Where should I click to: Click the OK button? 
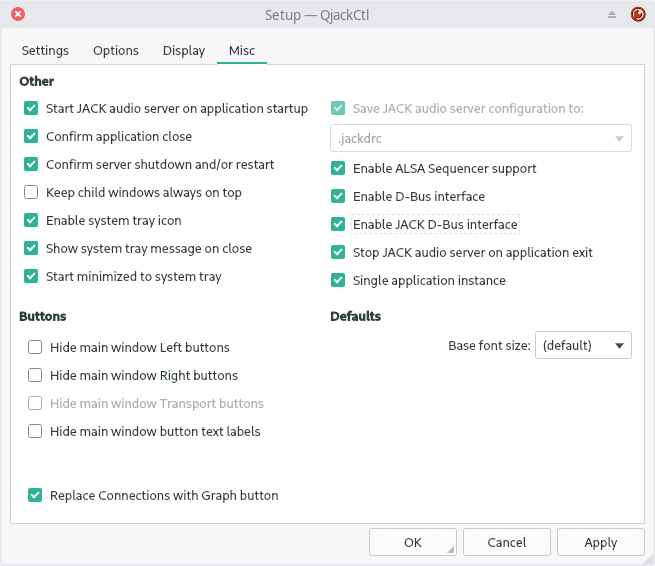pos(413,542)
